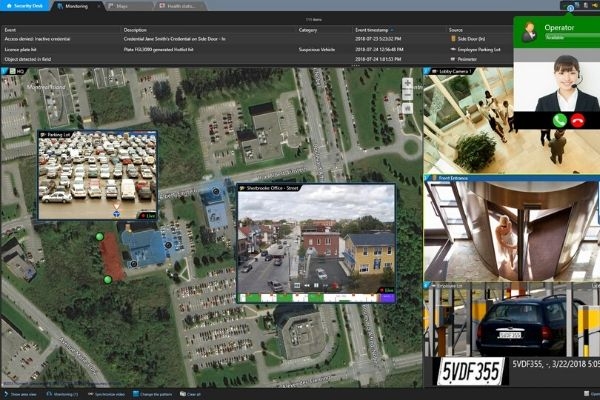
Task: Select the lower green perimeter marker
Action: click(x=108, y=280)
